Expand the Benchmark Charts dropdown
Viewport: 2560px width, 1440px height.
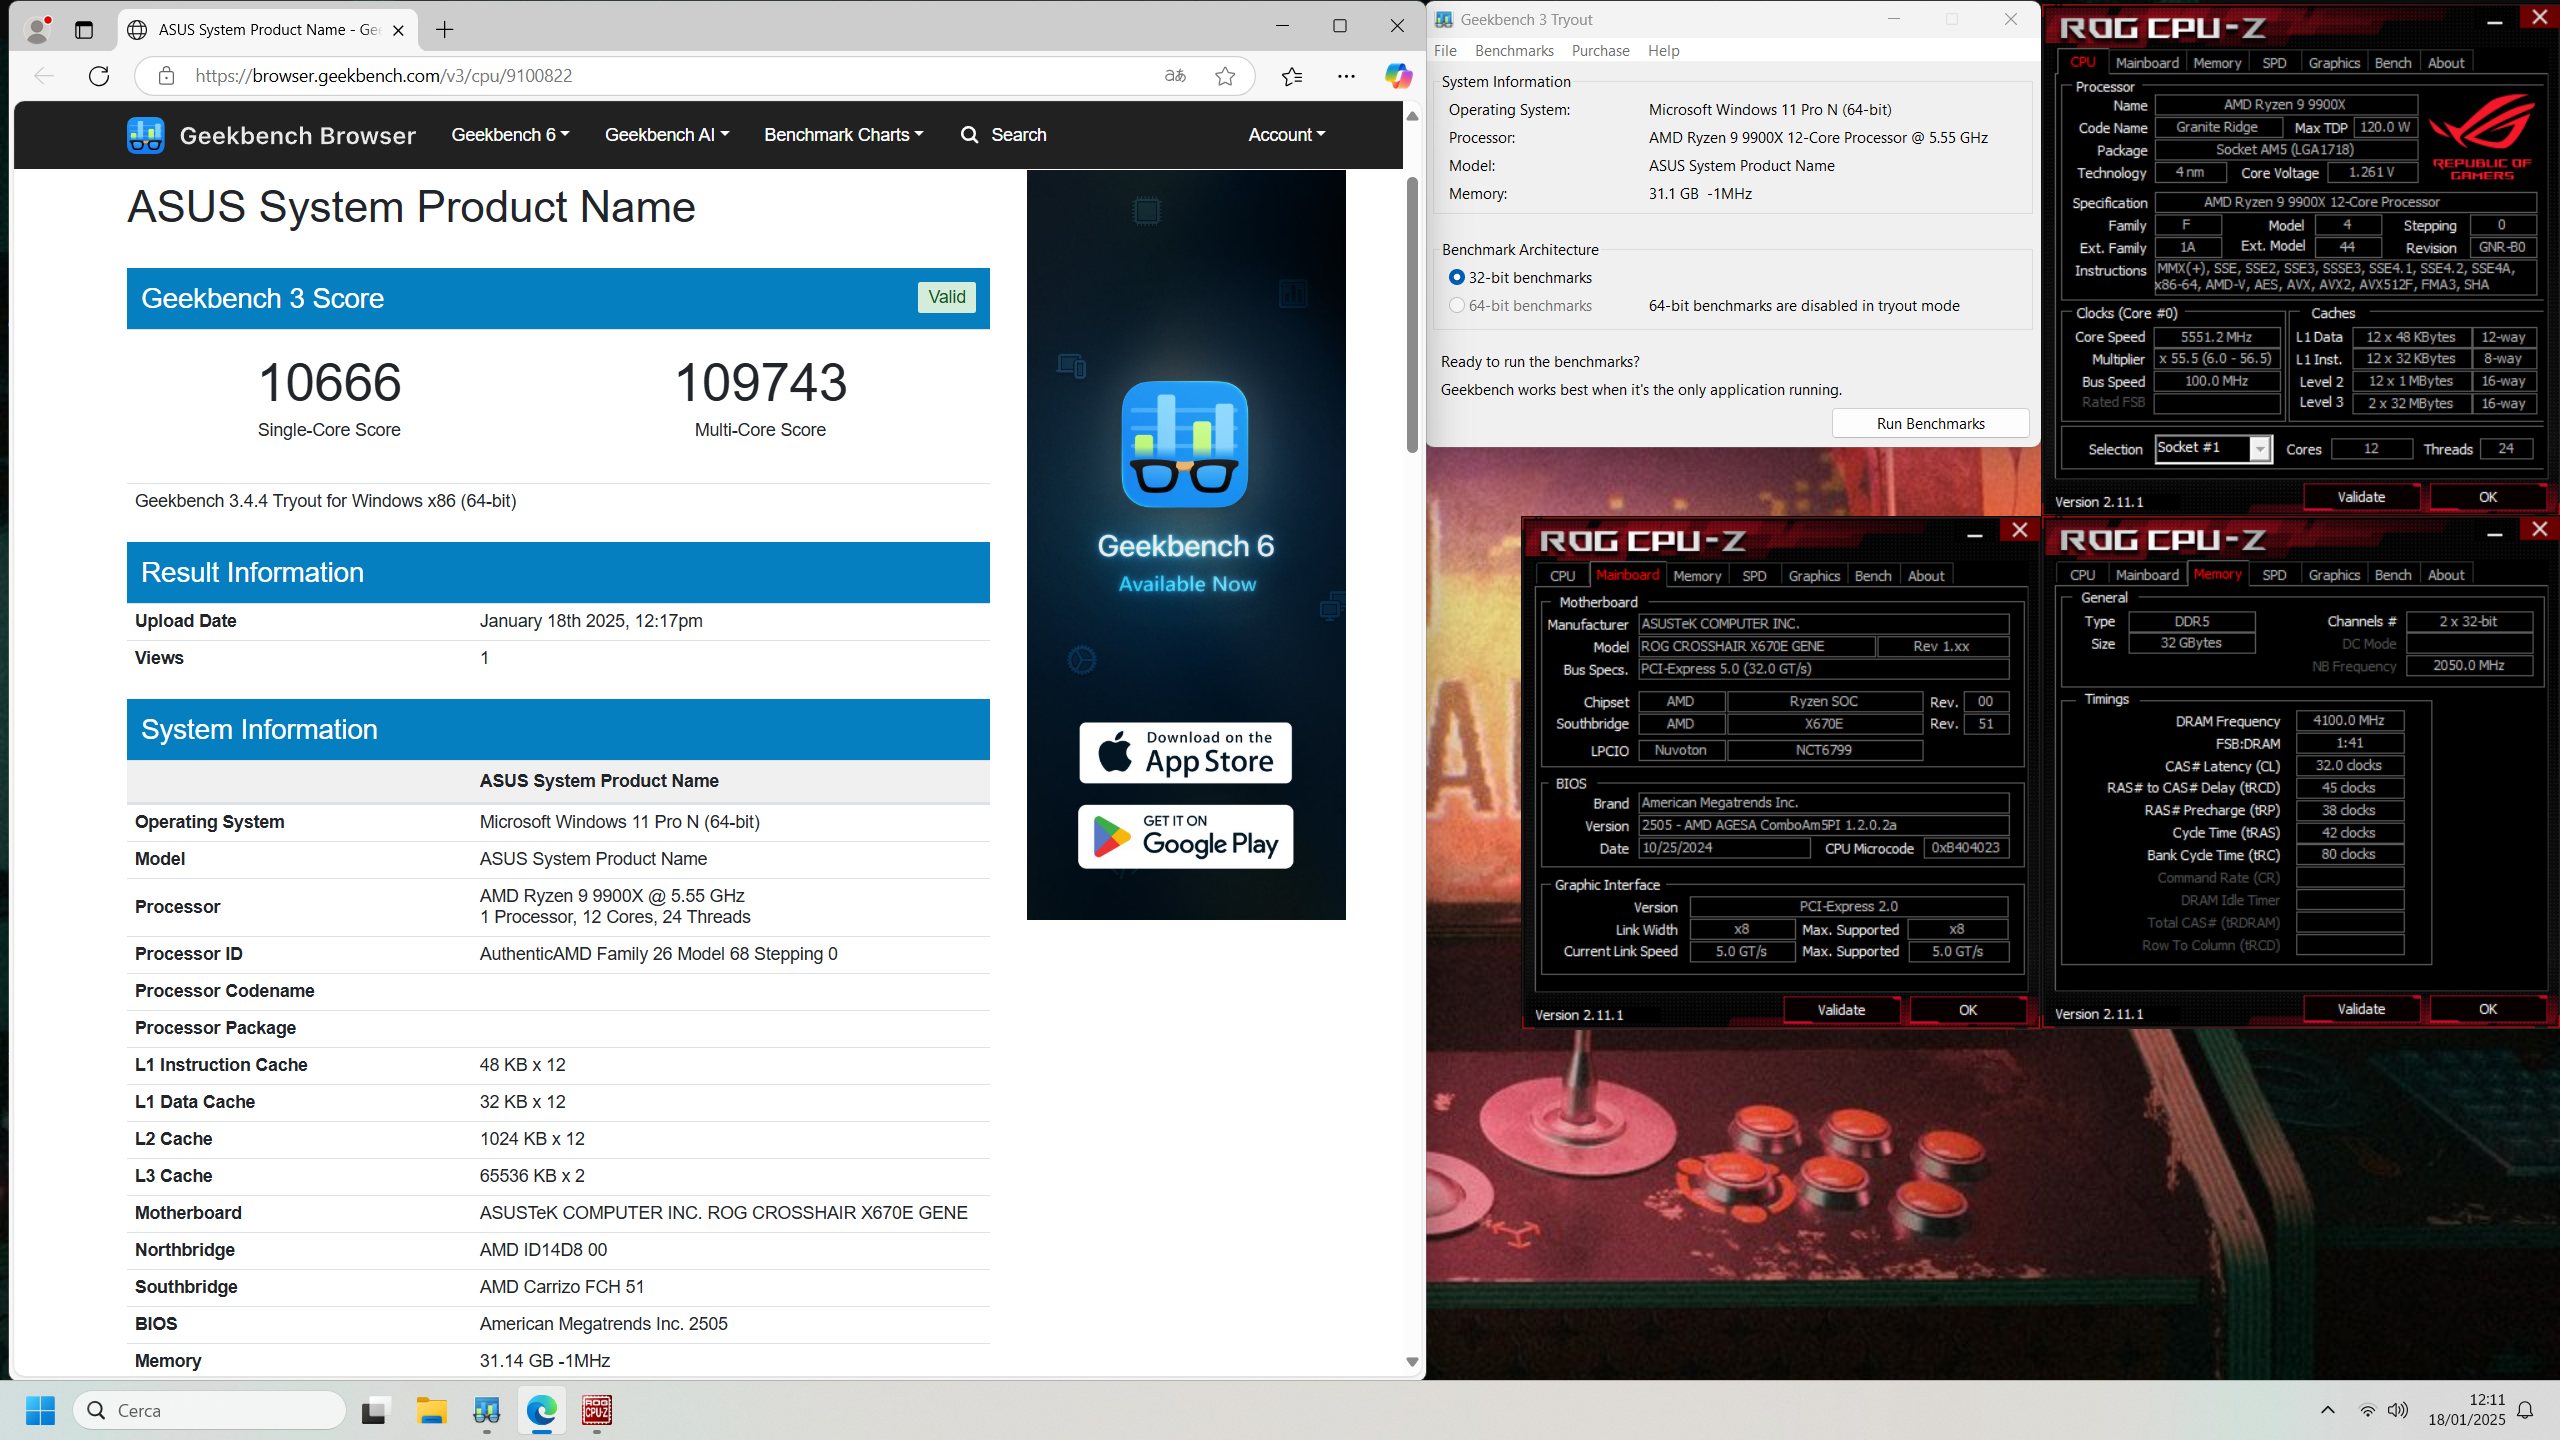point(843,135)
